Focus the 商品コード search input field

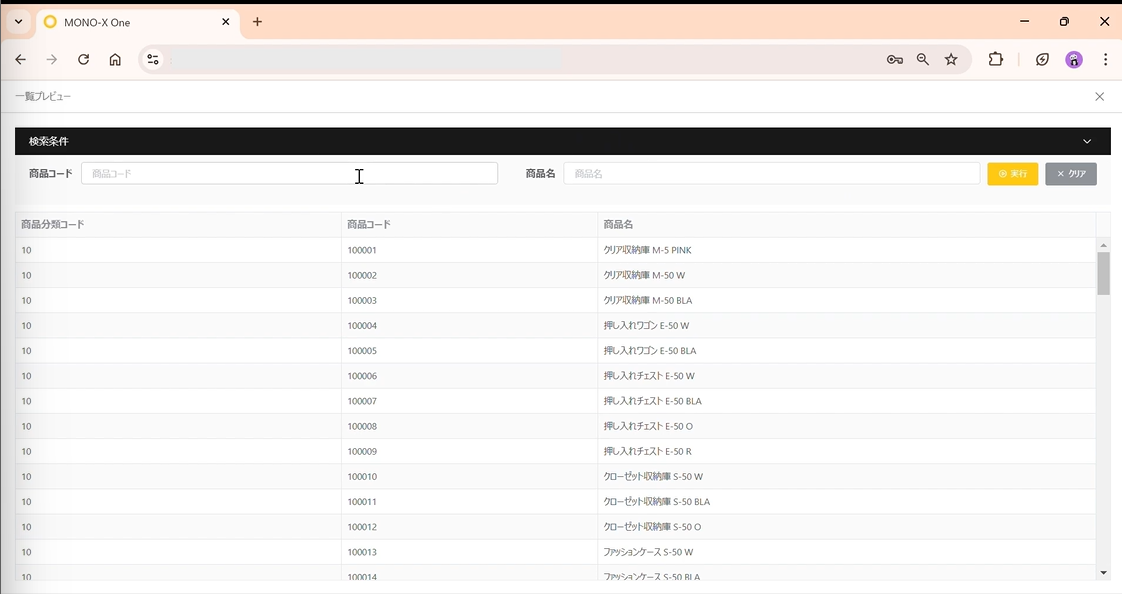[289, 173]
